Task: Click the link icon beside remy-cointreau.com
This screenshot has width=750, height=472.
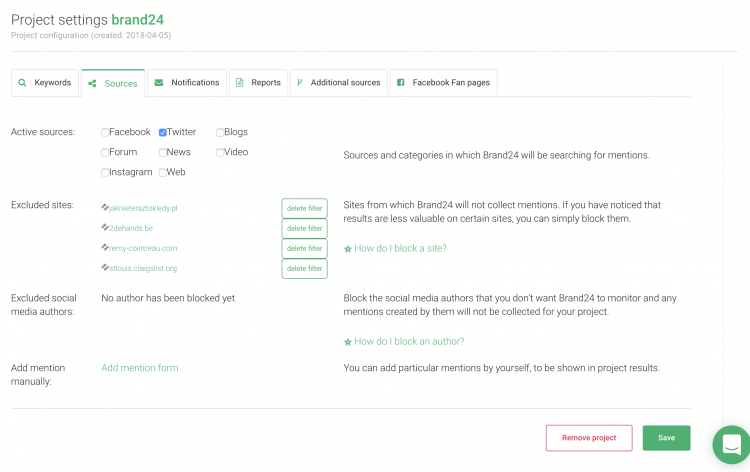Action: (105, 248)
